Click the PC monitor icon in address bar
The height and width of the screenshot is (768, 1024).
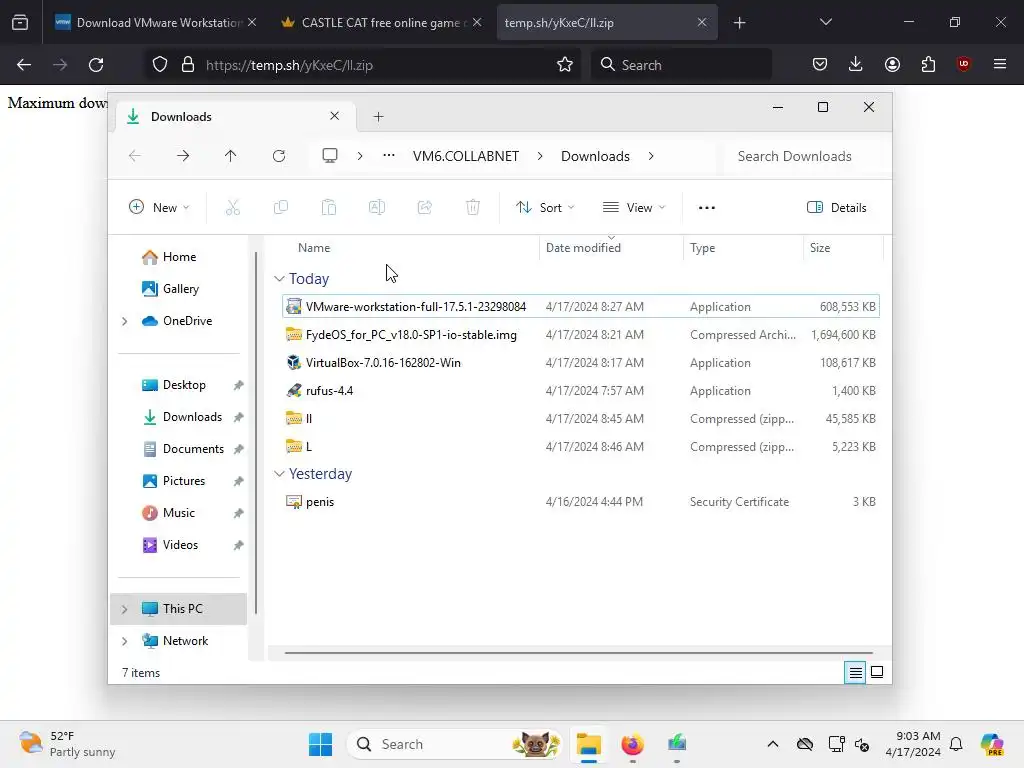click(330, 155)
